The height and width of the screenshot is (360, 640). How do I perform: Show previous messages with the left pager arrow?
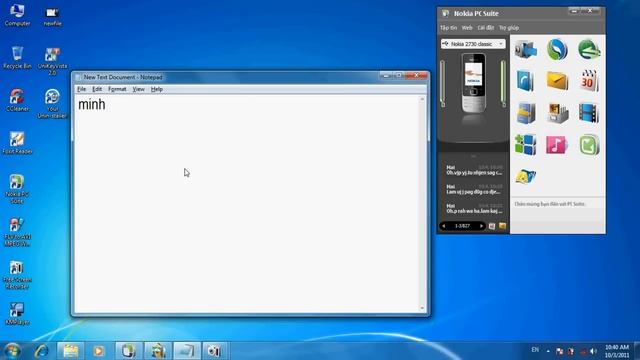(x=444, y=226)
